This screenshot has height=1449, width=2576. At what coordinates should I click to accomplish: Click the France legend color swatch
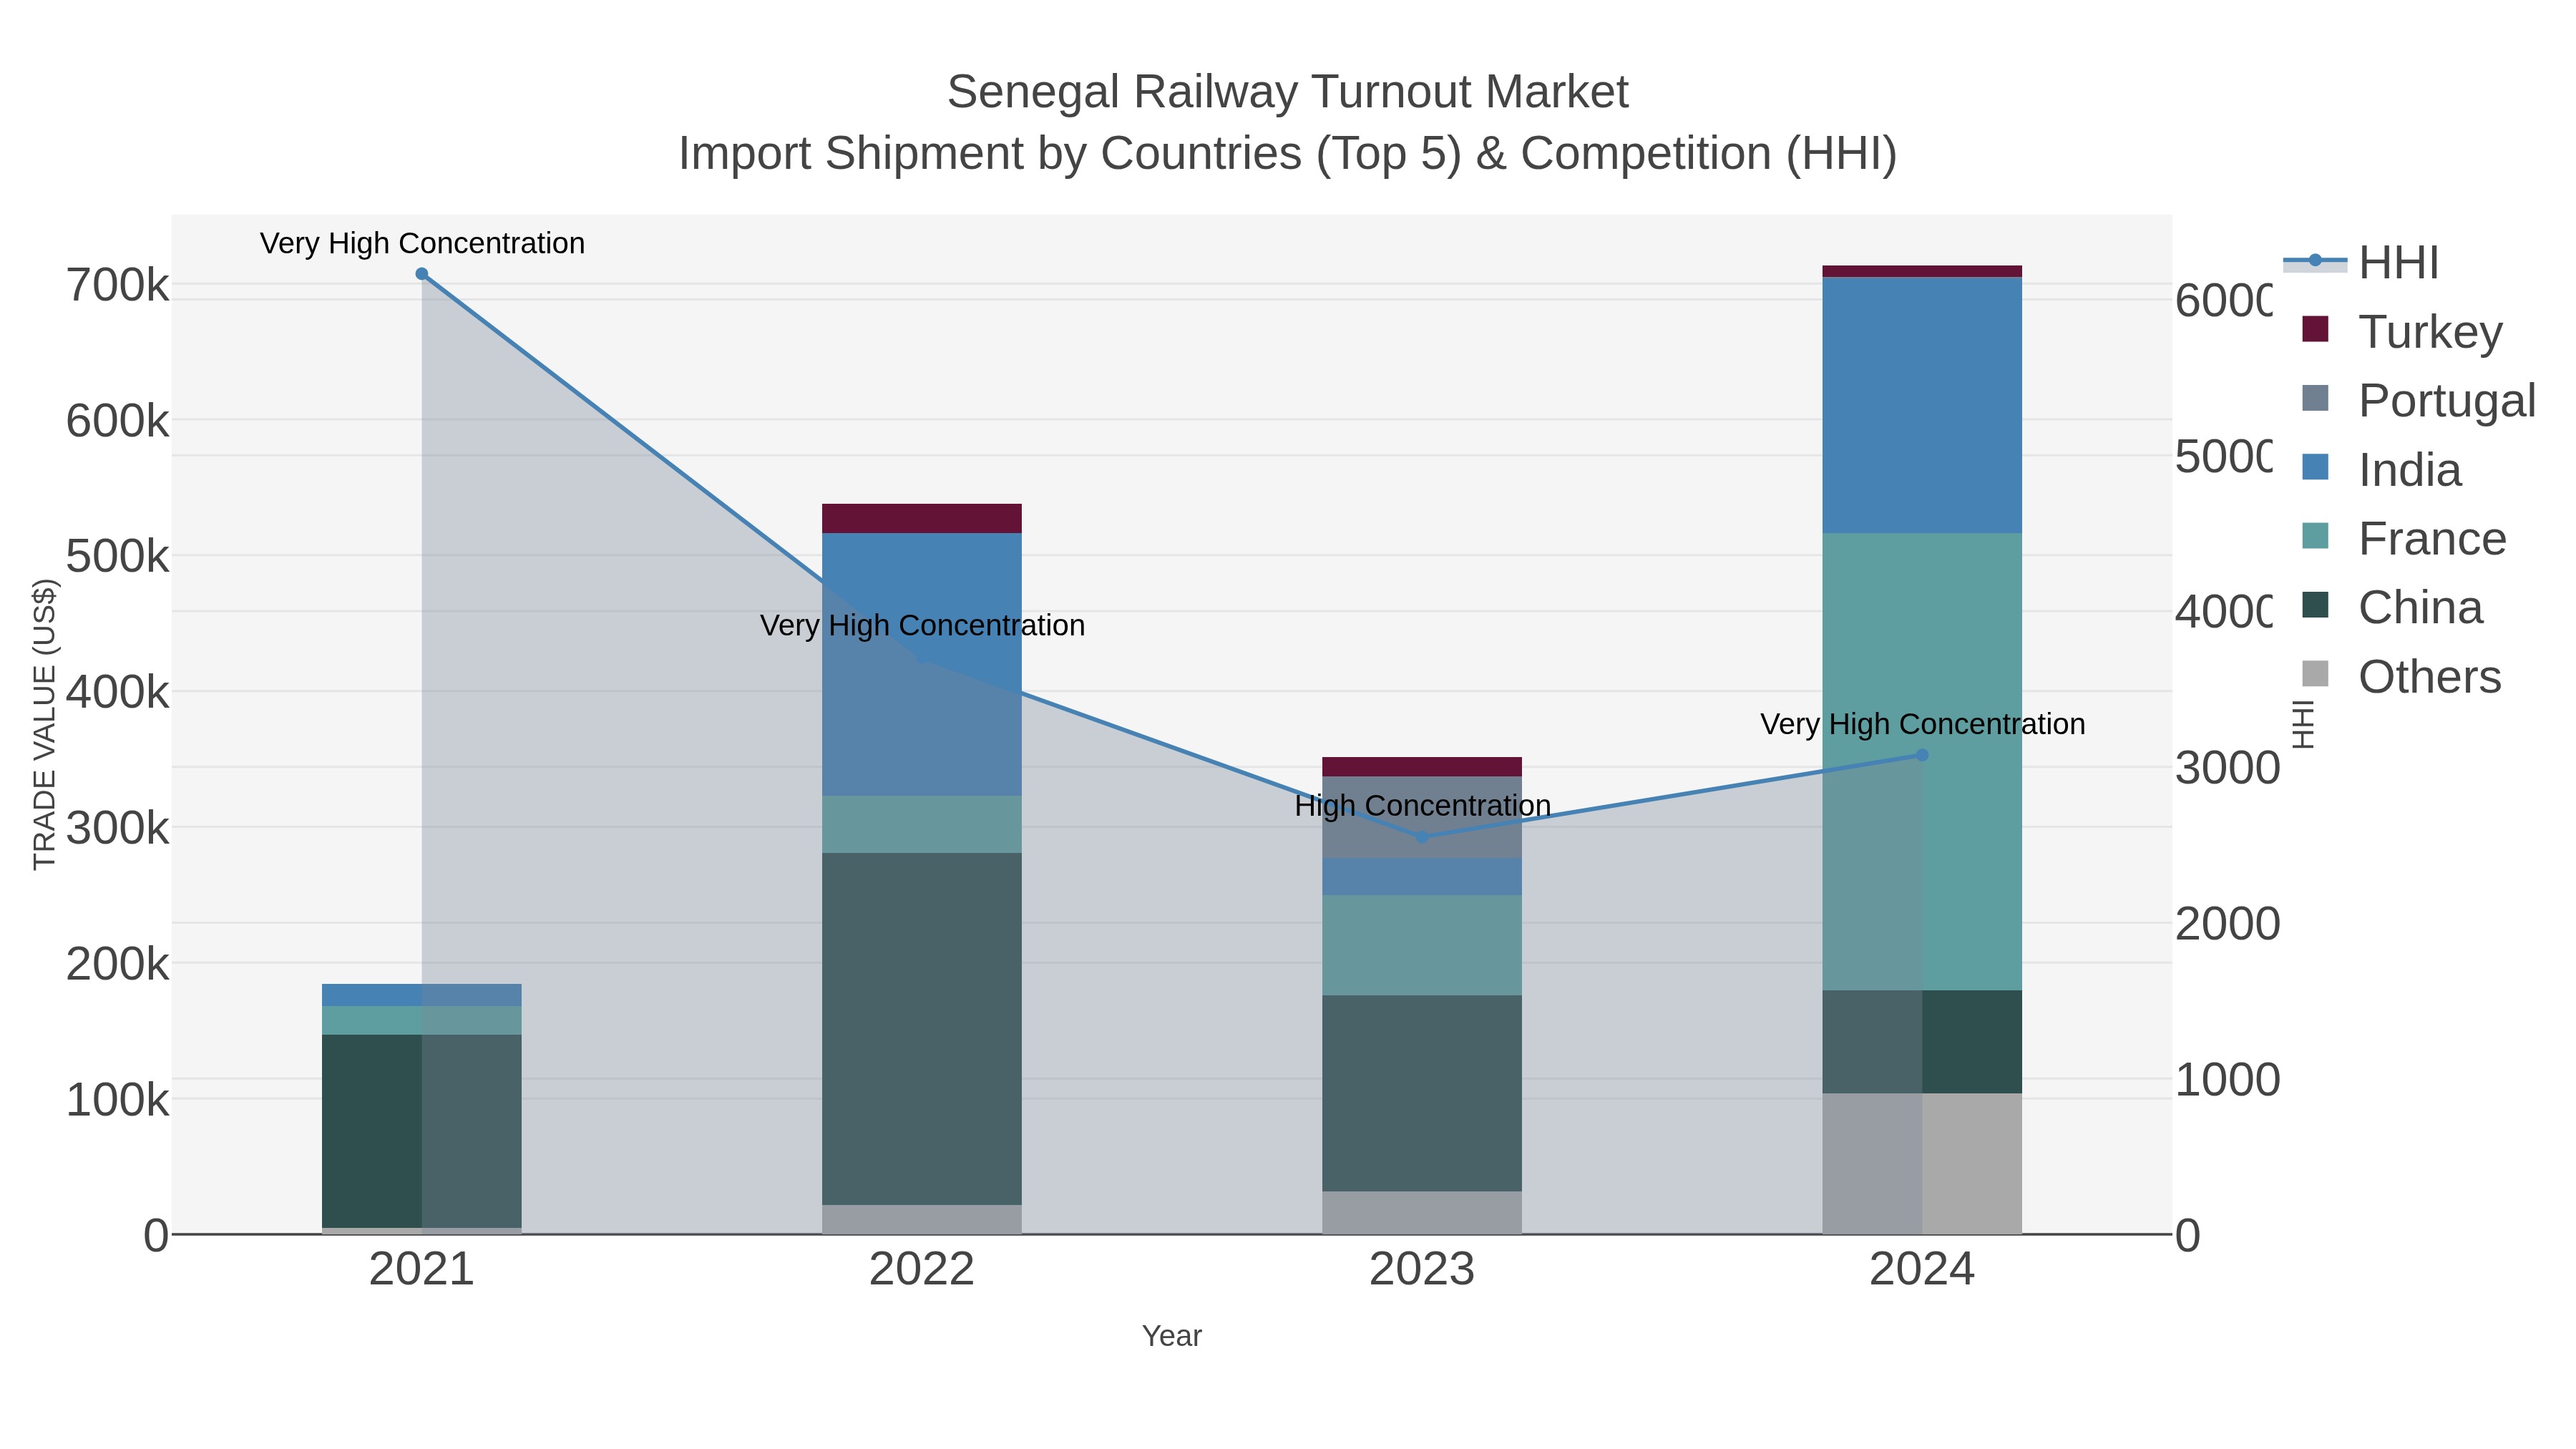click(2315, 536)
